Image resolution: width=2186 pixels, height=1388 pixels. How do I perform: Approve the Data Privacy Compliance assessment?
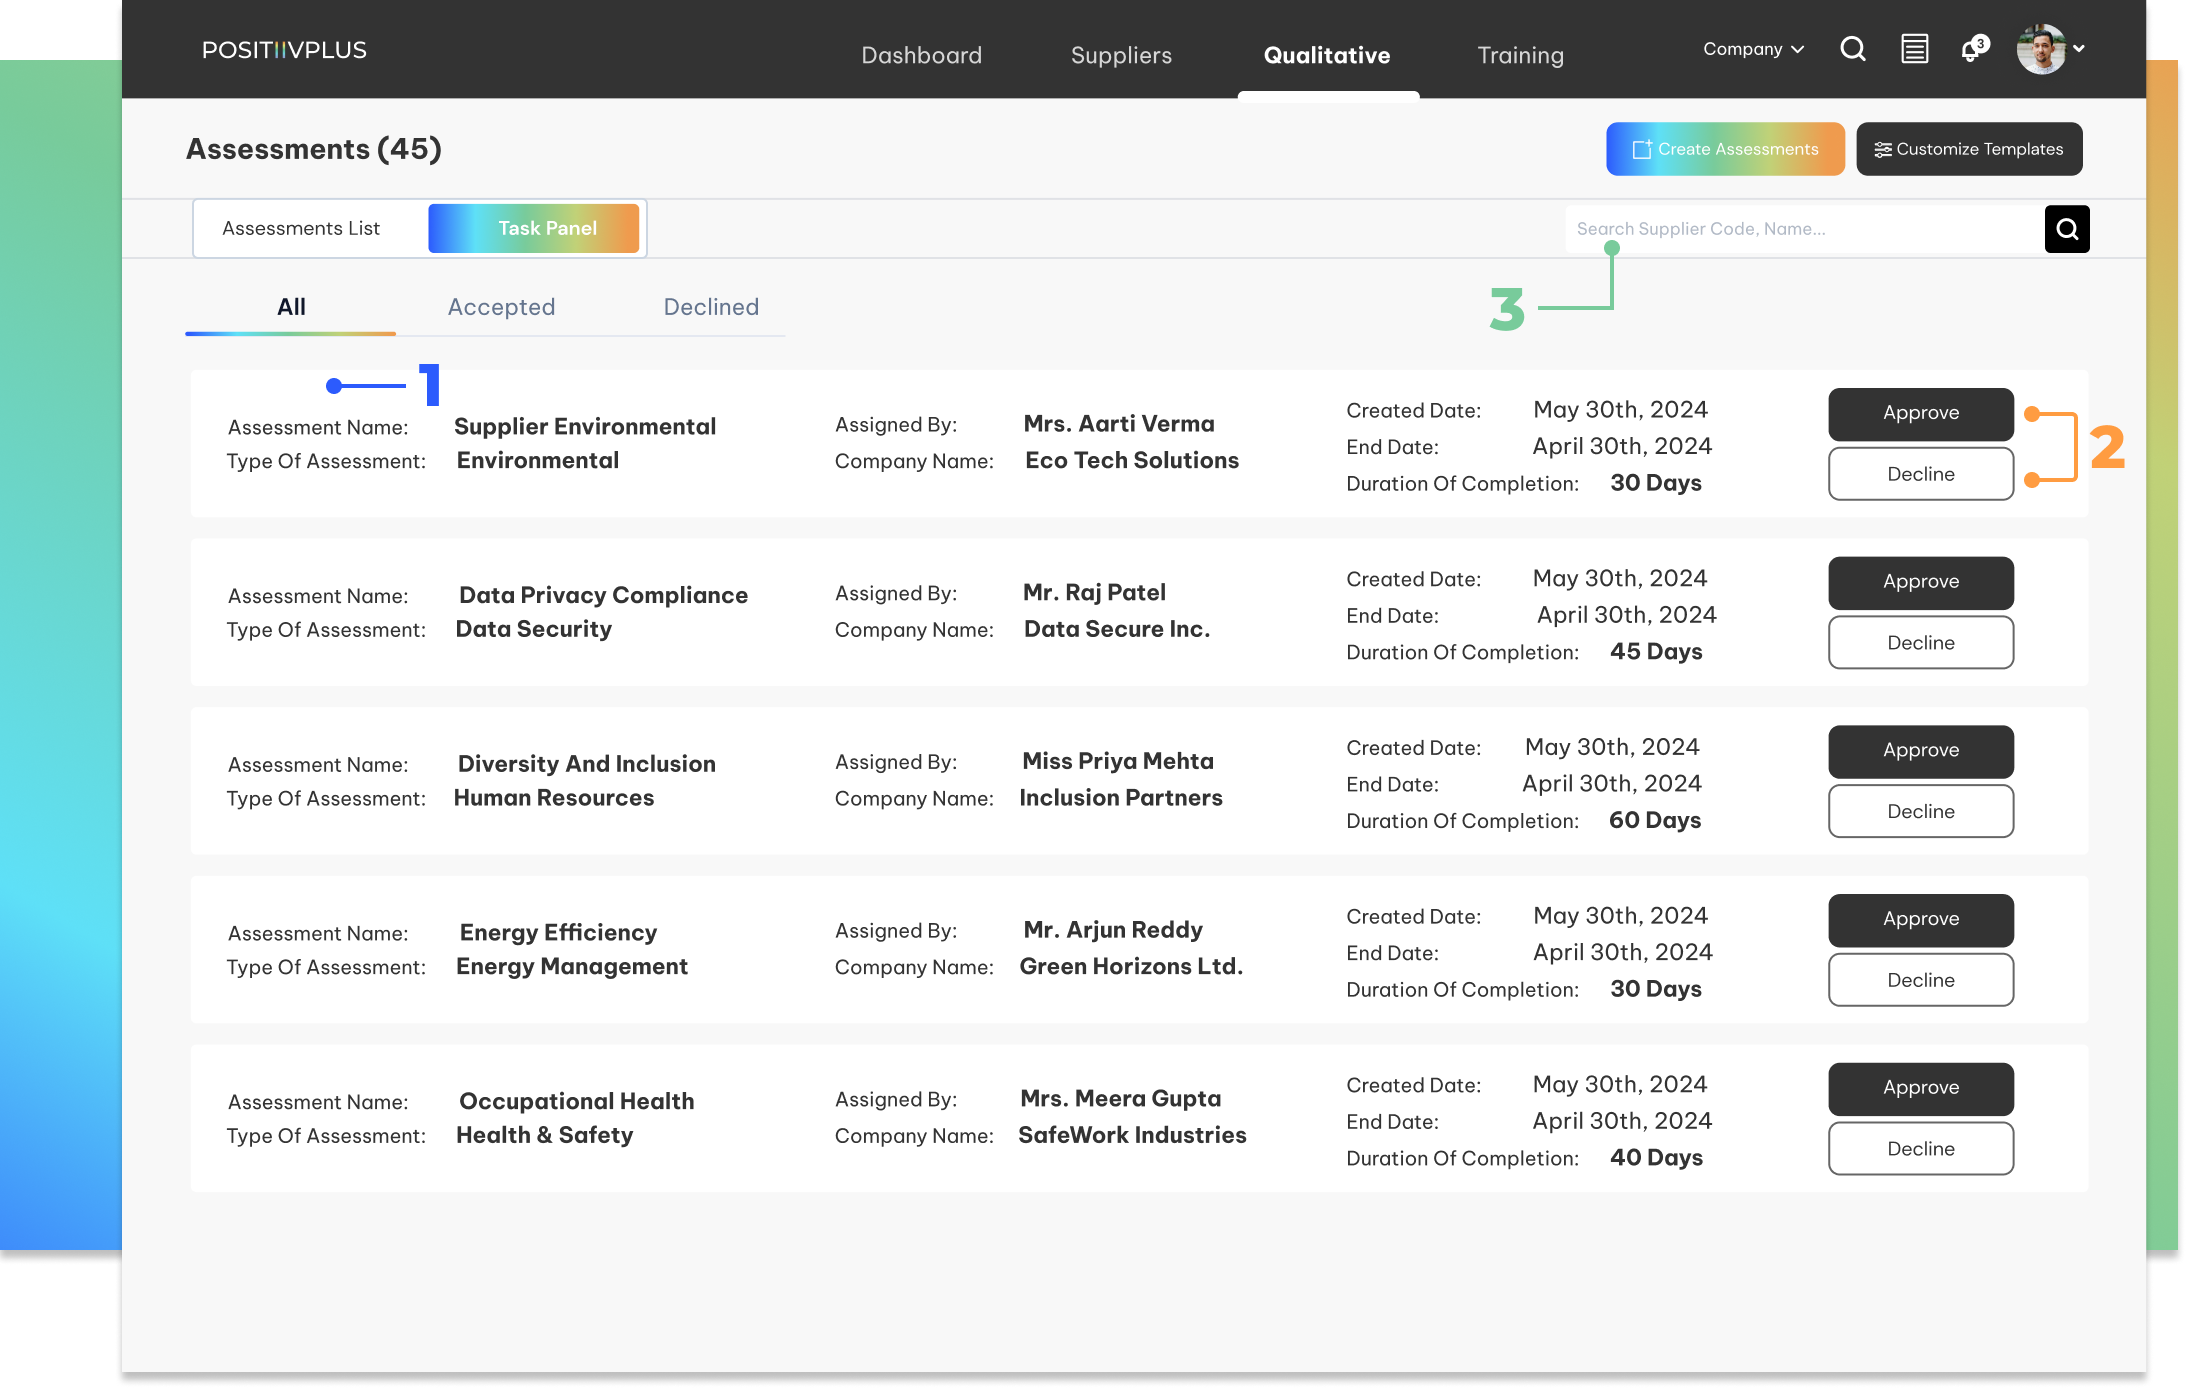click(1920, 582)
